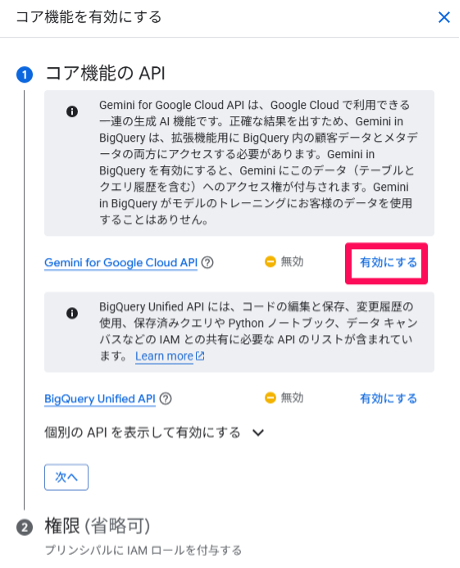Click text プリンシパルに IAM ロールを付与する
Image resolution: width=460 pixels, height=568 pixels.
[x=143, y=550]
